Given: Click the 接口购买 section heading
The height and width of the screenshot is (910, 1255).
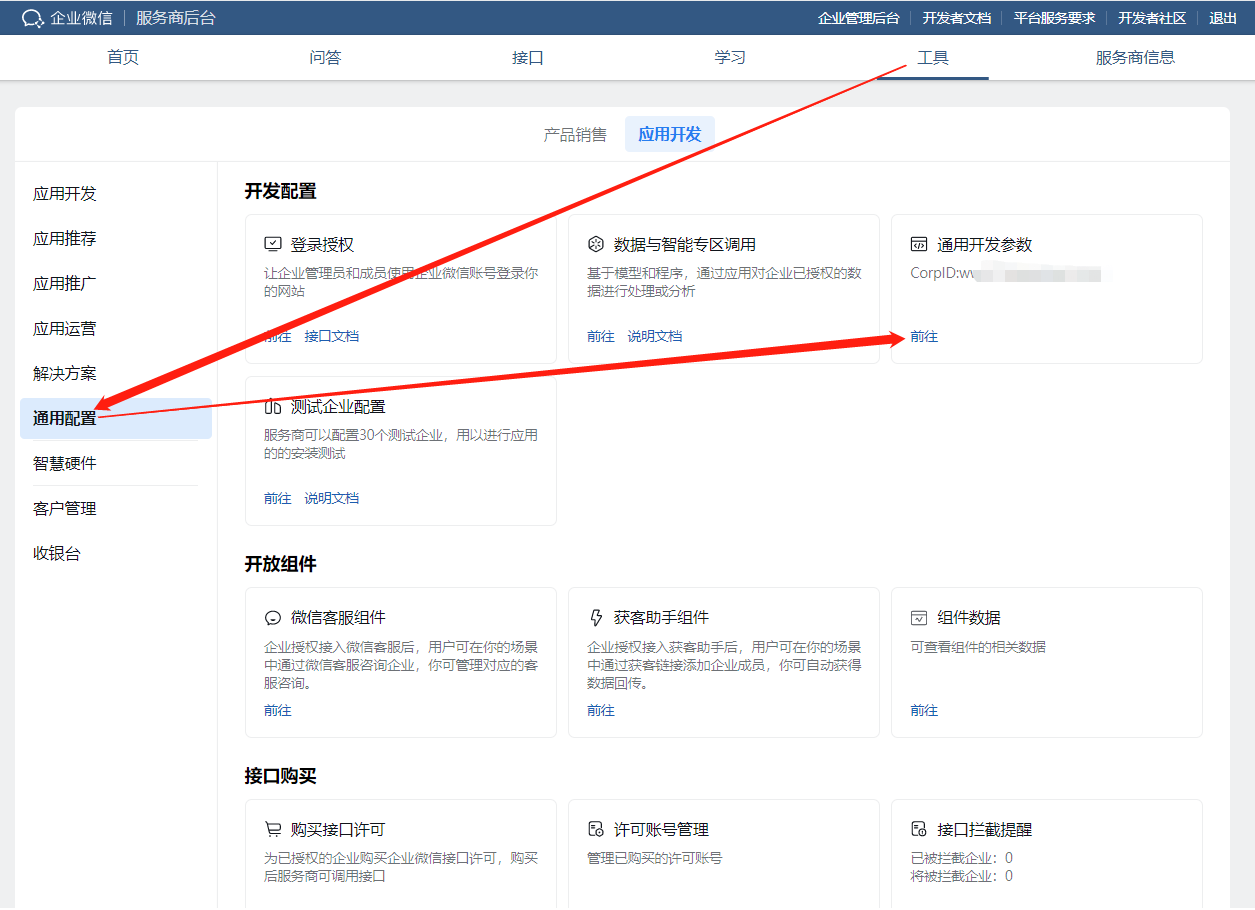Looking at the screenshot, I should [x=281, y=777].
